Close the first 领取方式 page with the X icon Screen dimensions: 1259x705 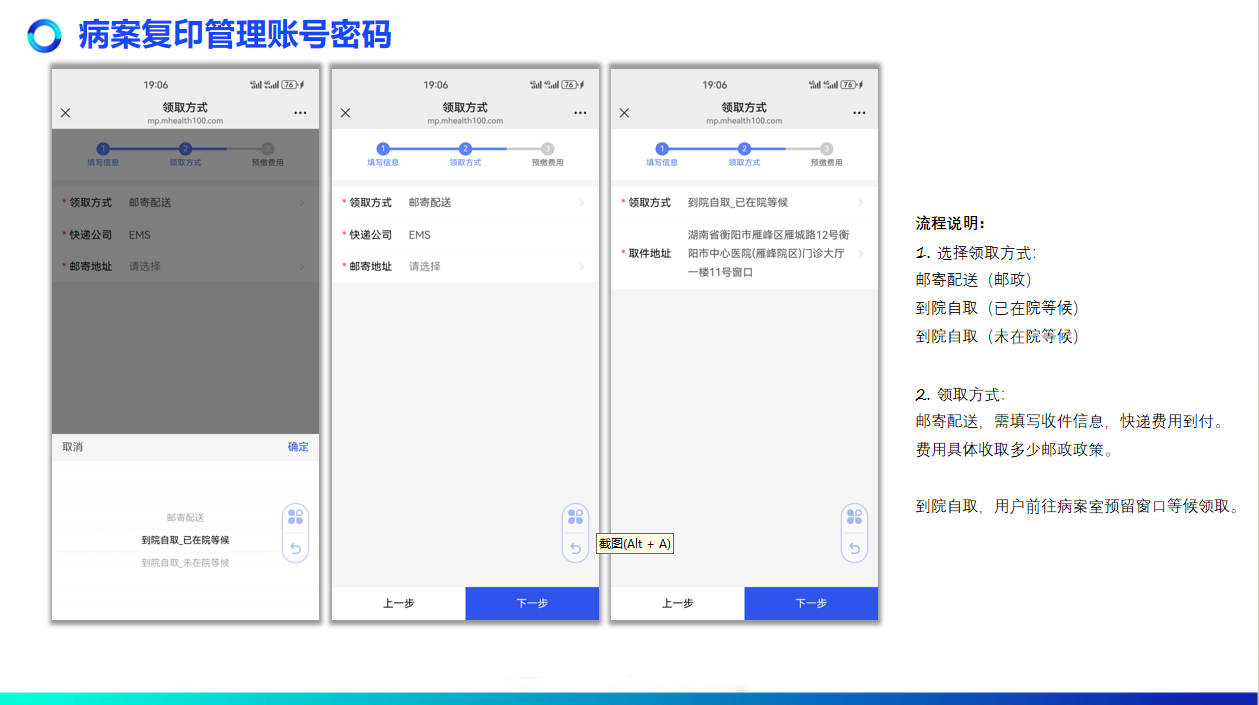(65, 112)
